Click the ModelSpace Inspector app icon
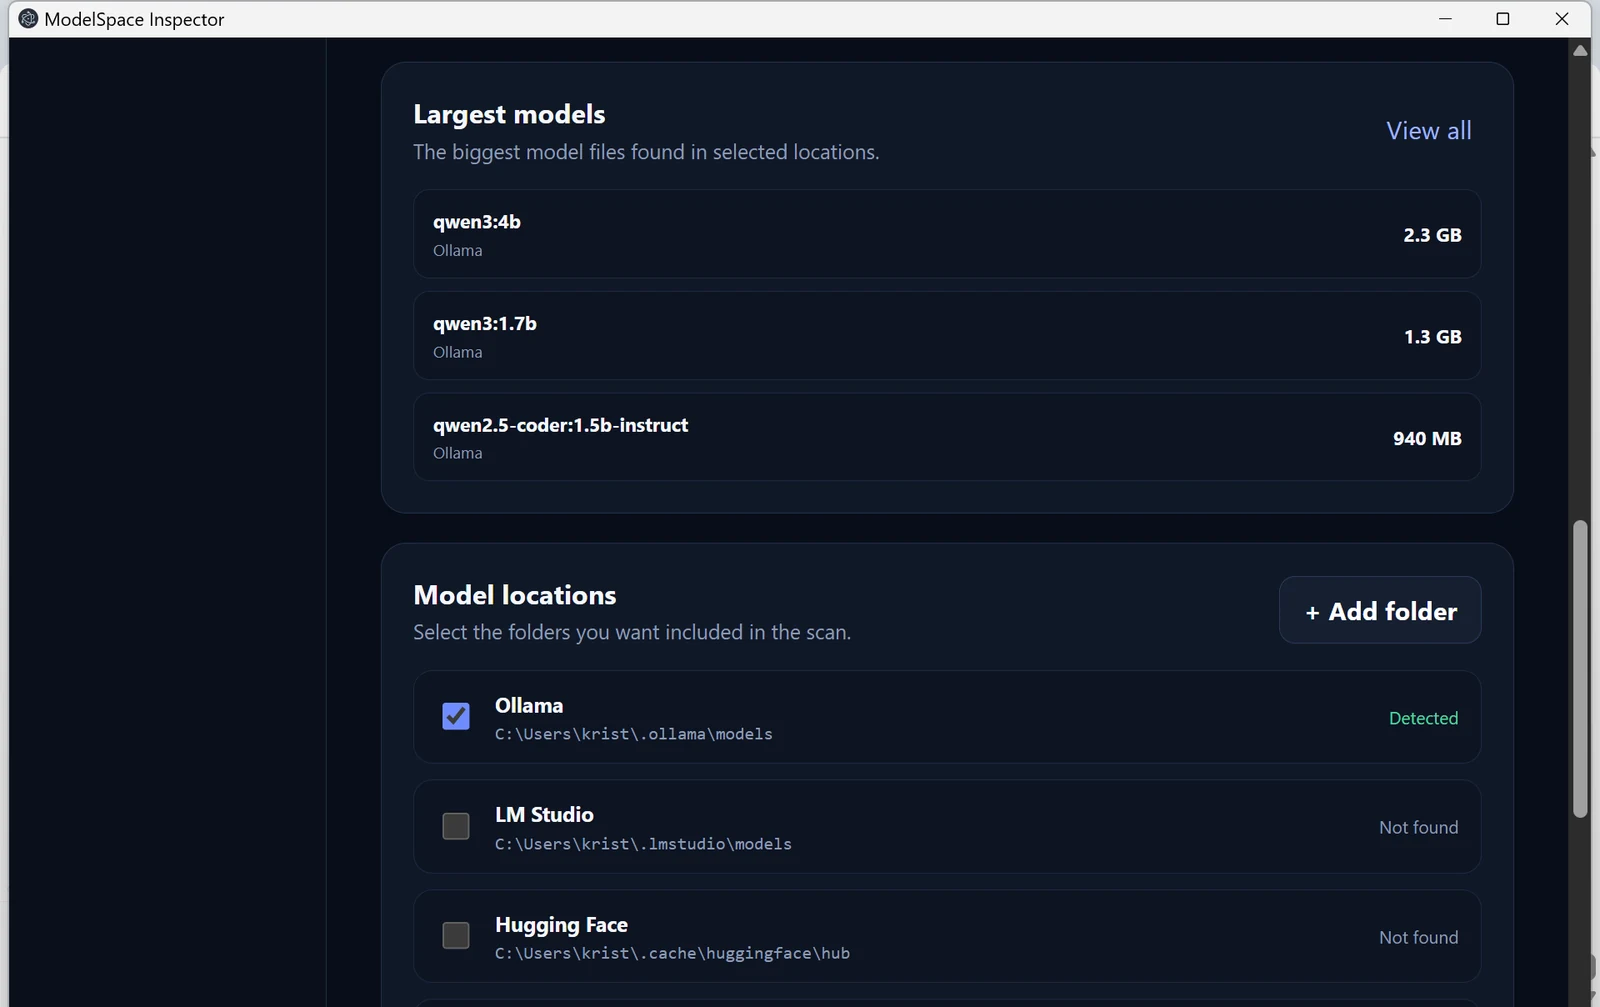Viewport: 1600px width, 1007px height. click(x=28, y=19)
